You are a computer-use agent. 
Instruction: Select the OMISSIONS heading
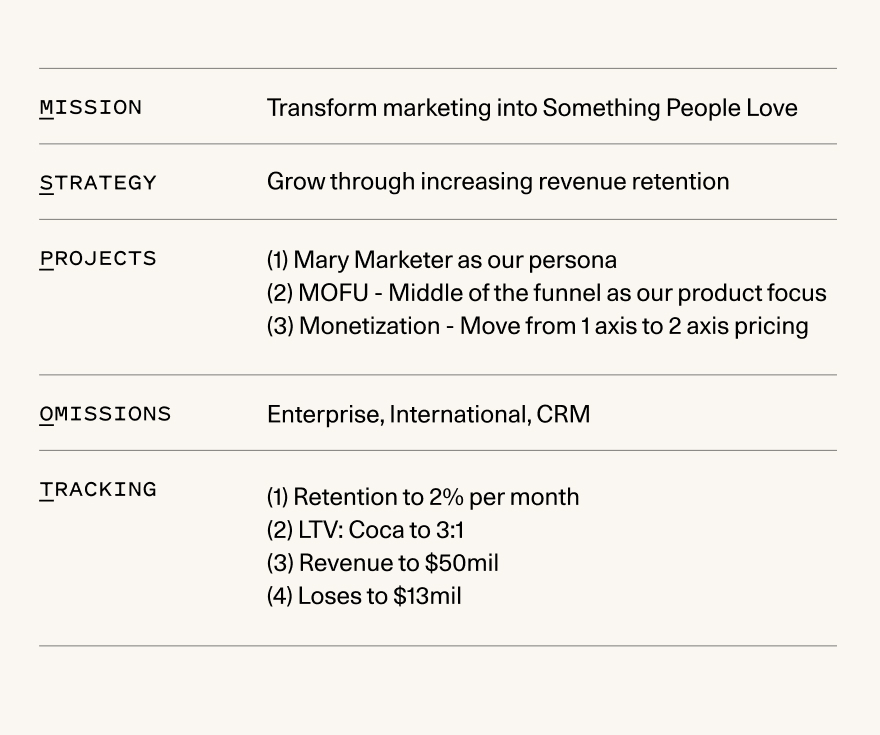[105, 414]
